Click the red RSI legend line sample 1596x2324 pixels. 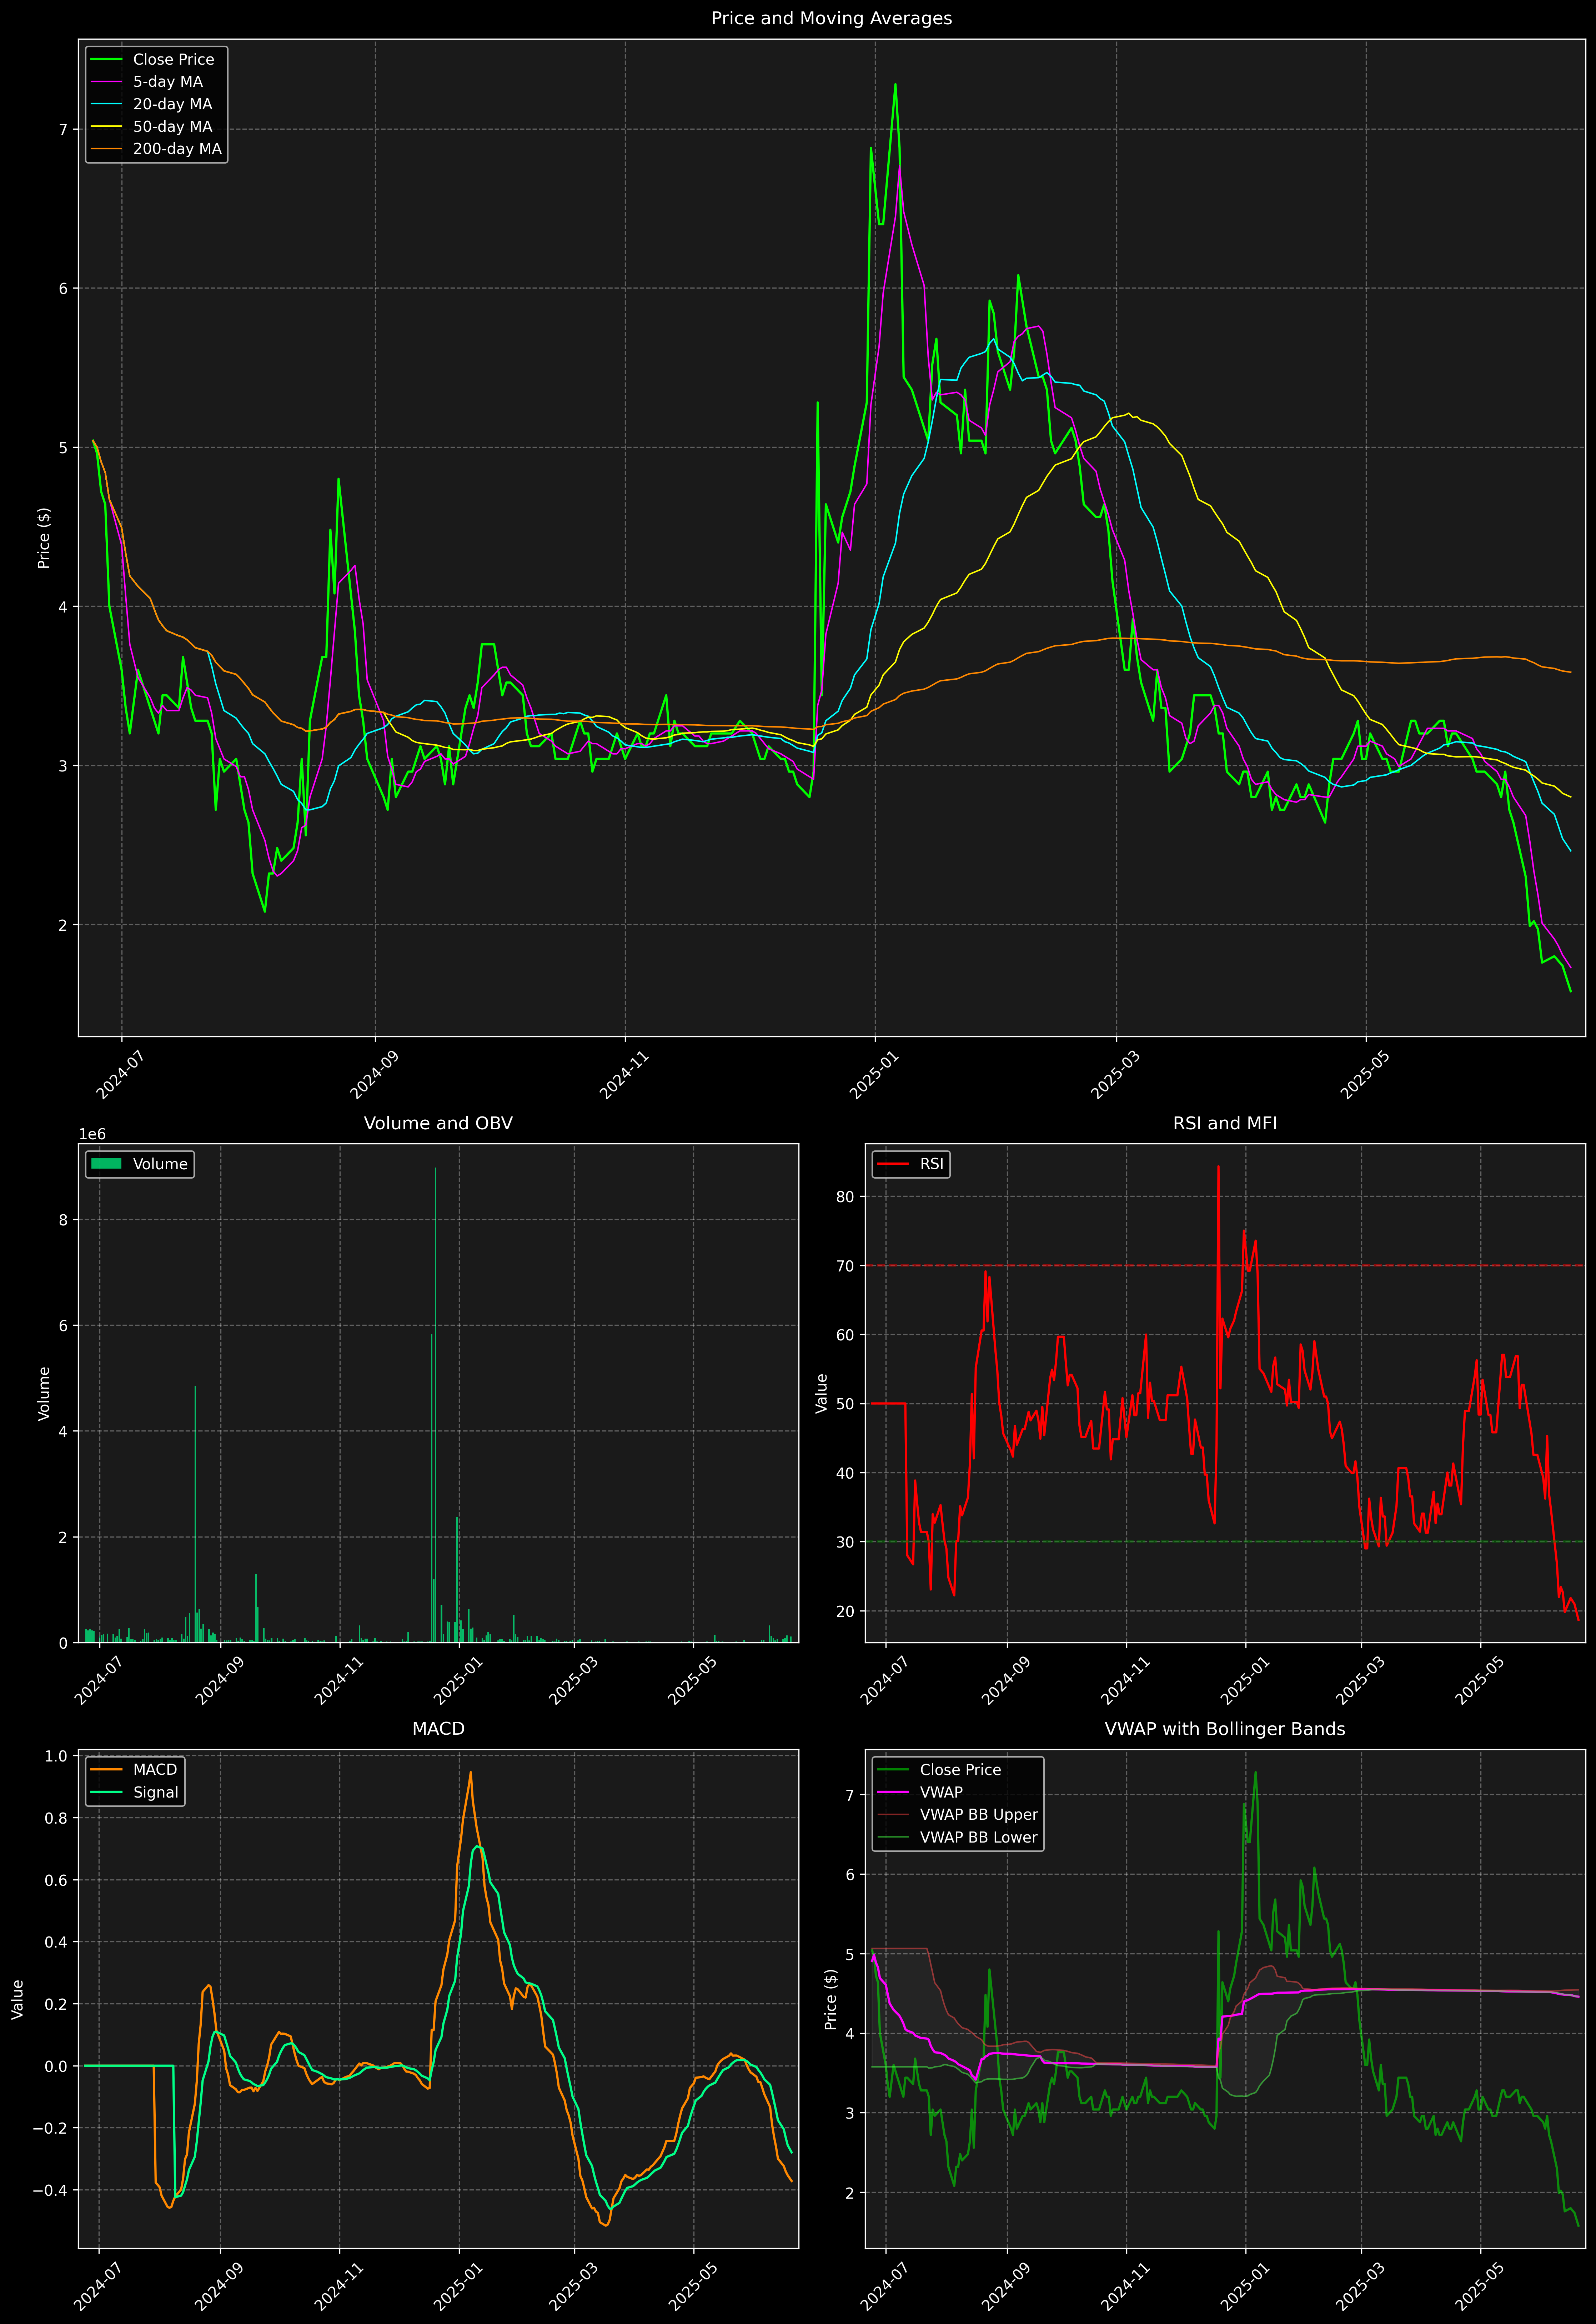click(893, 1164)
